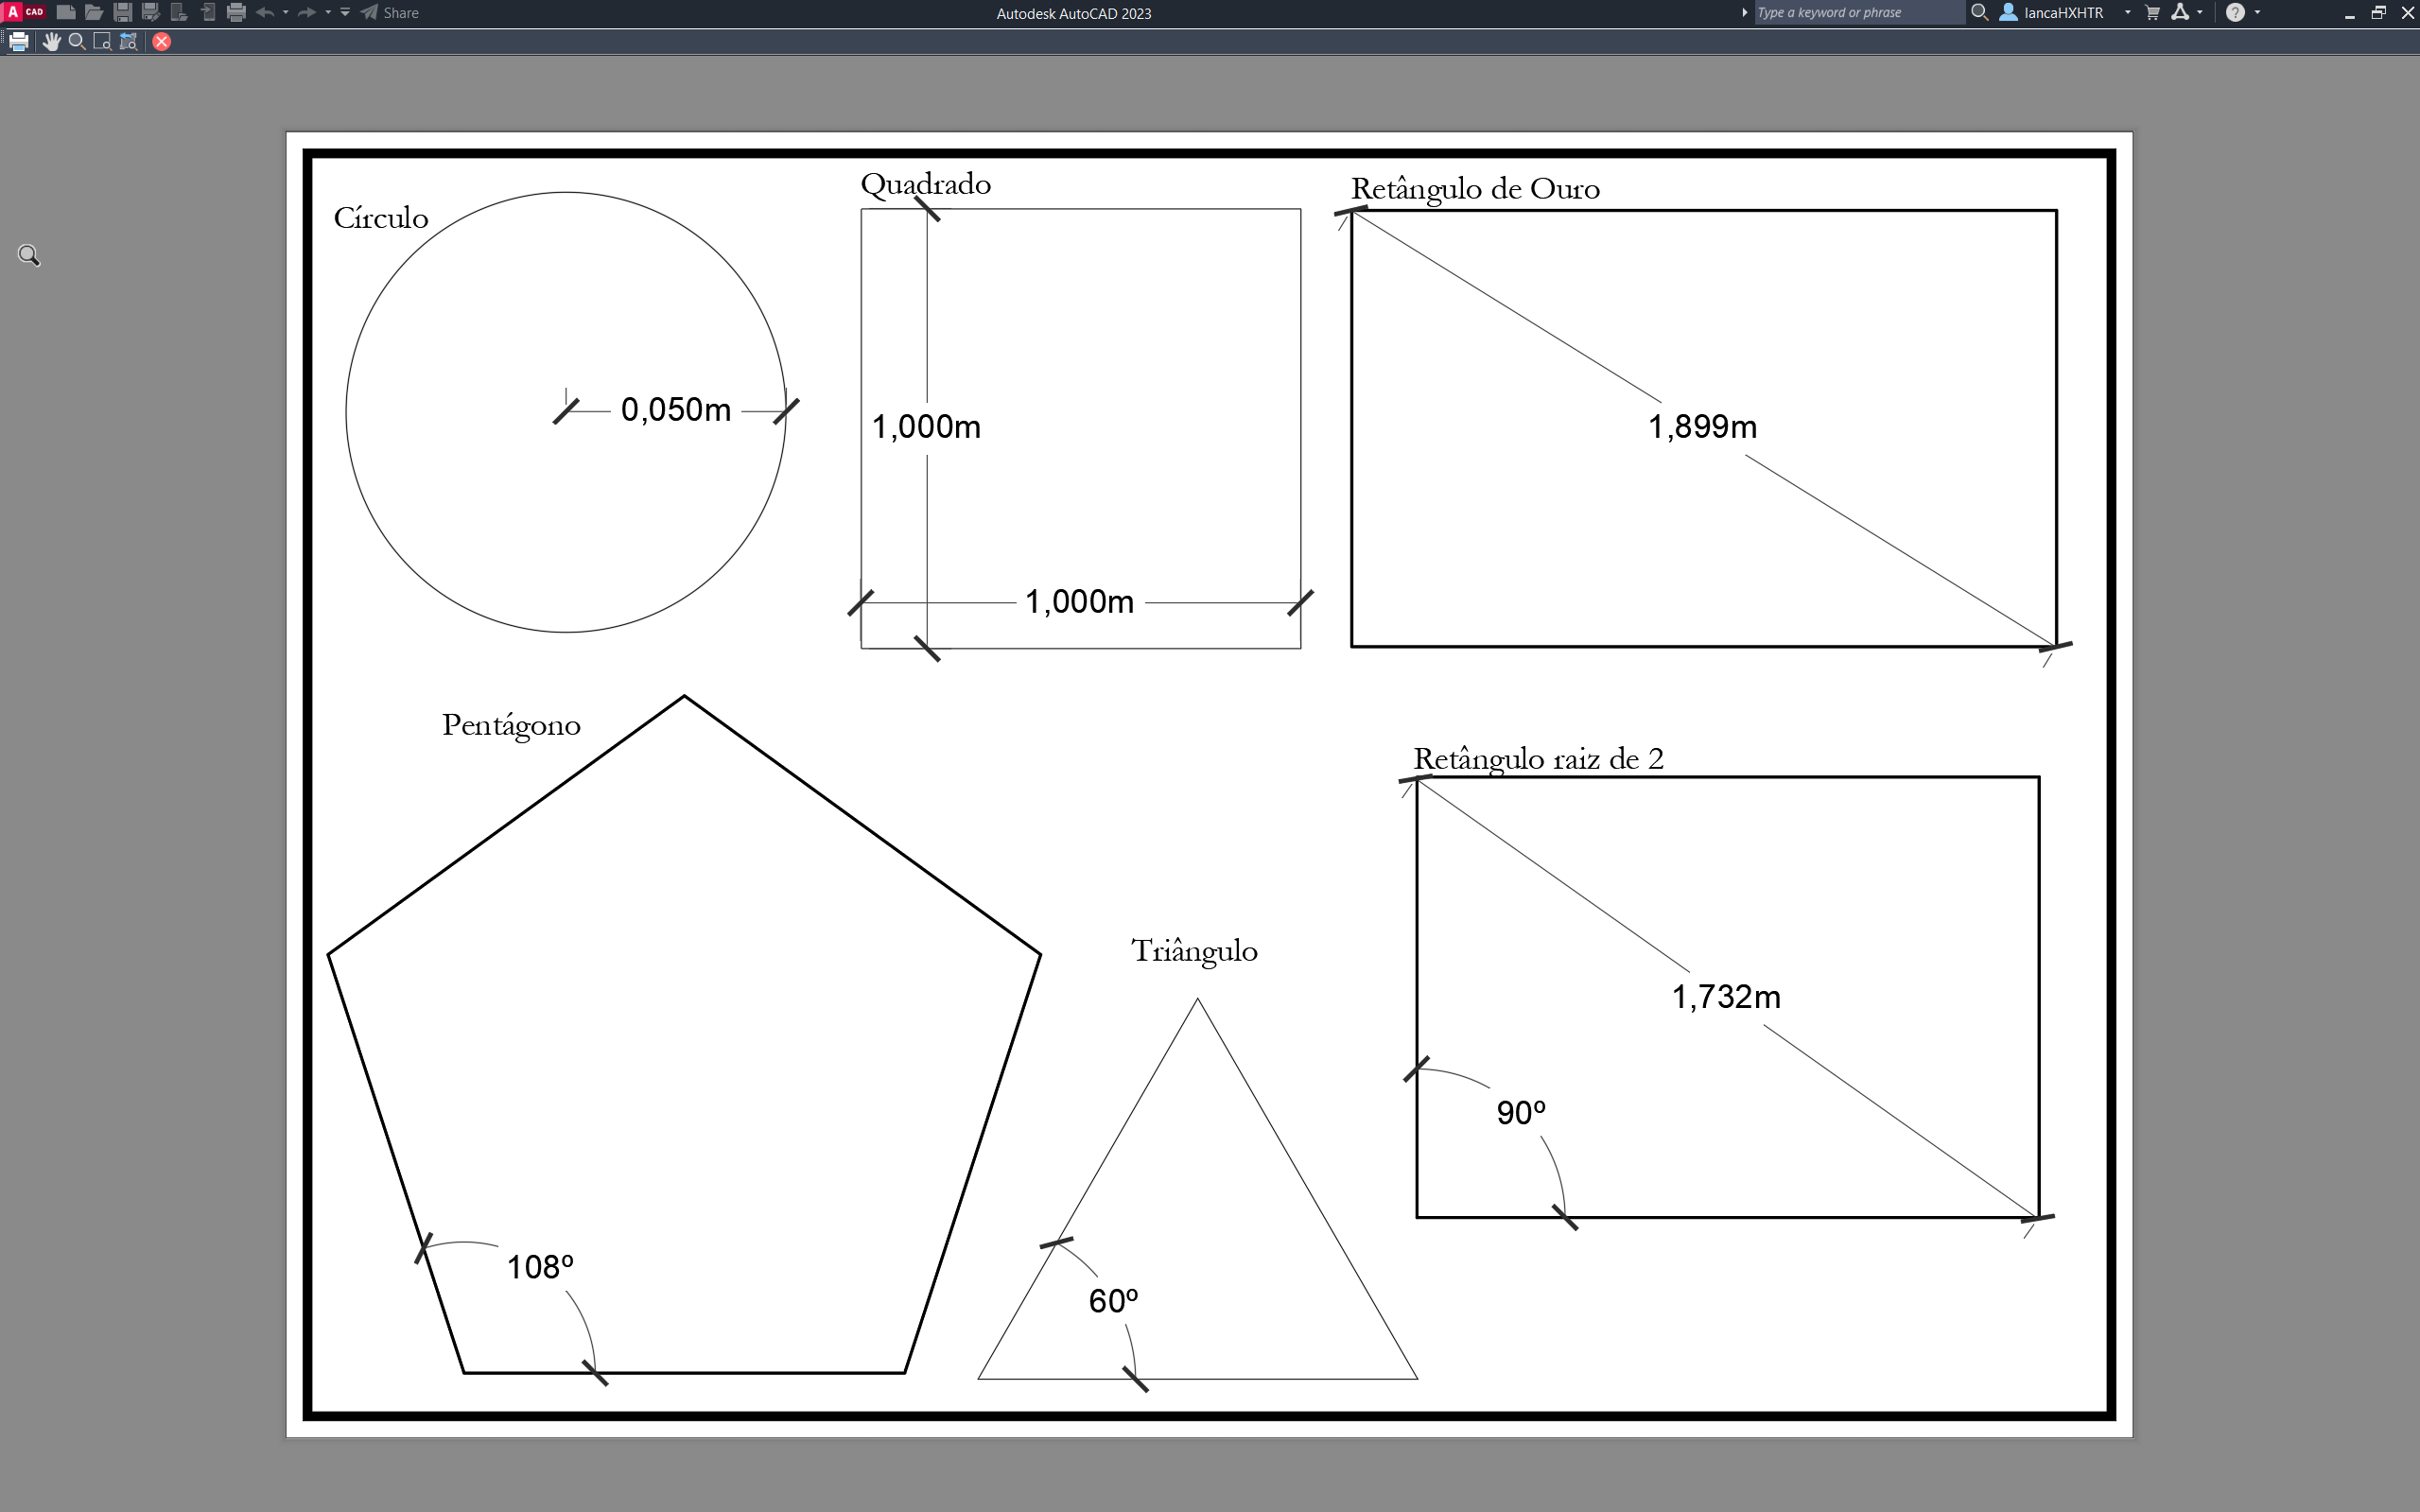Viewport: 2420px width, 1512px height.
Task: Open a drawing with the Open icon
Action: click(93, 13)
